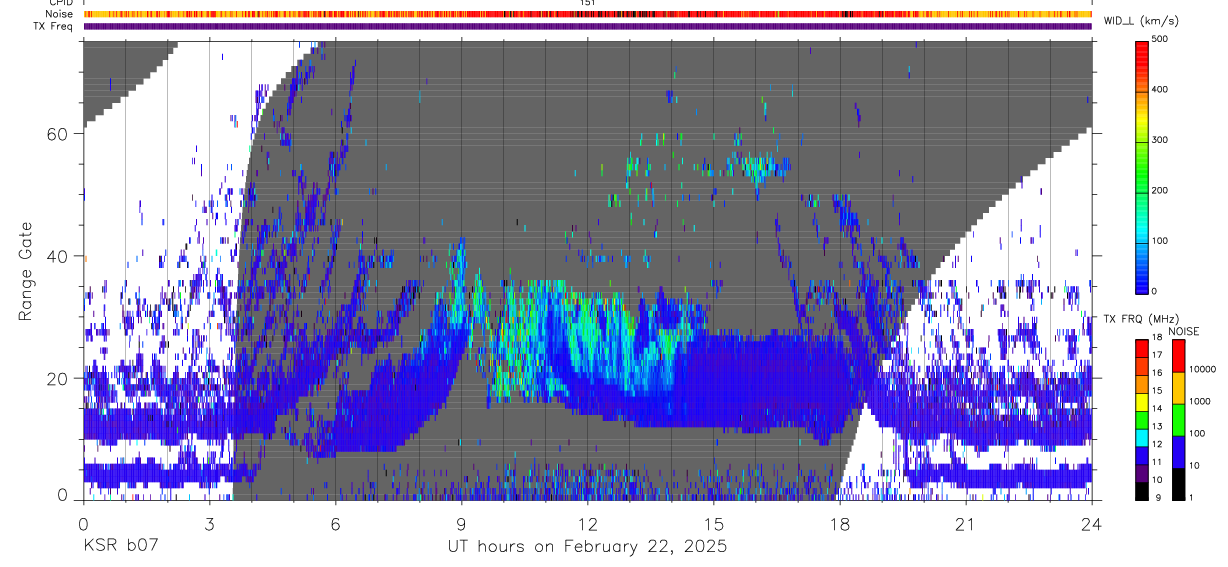Image resolution: width=1228 pixels, height=567 pixels.
Task: Click UT hours axis tick '3'
Action: pyautogui.click(x=209, y=524)
